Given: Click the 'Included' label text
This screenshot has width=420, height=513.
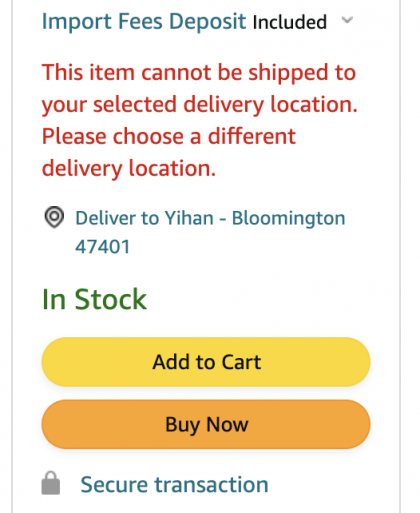Looking at the screenshot, I should (x=290, y=22).
